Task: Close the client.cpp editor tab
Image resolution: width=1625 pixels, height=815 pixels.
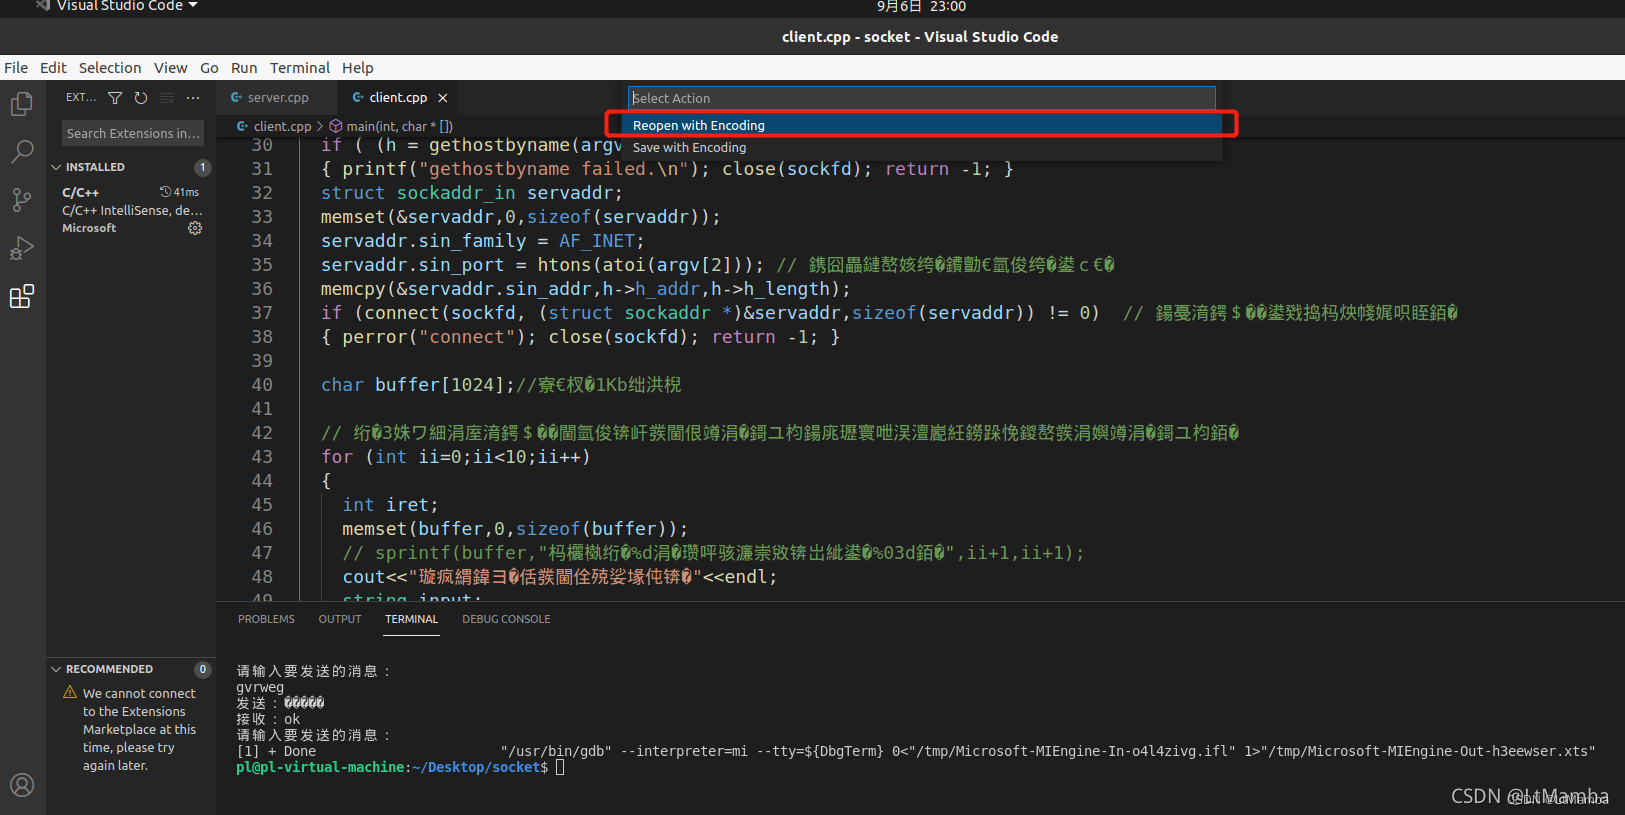Action: click(443, 98)
